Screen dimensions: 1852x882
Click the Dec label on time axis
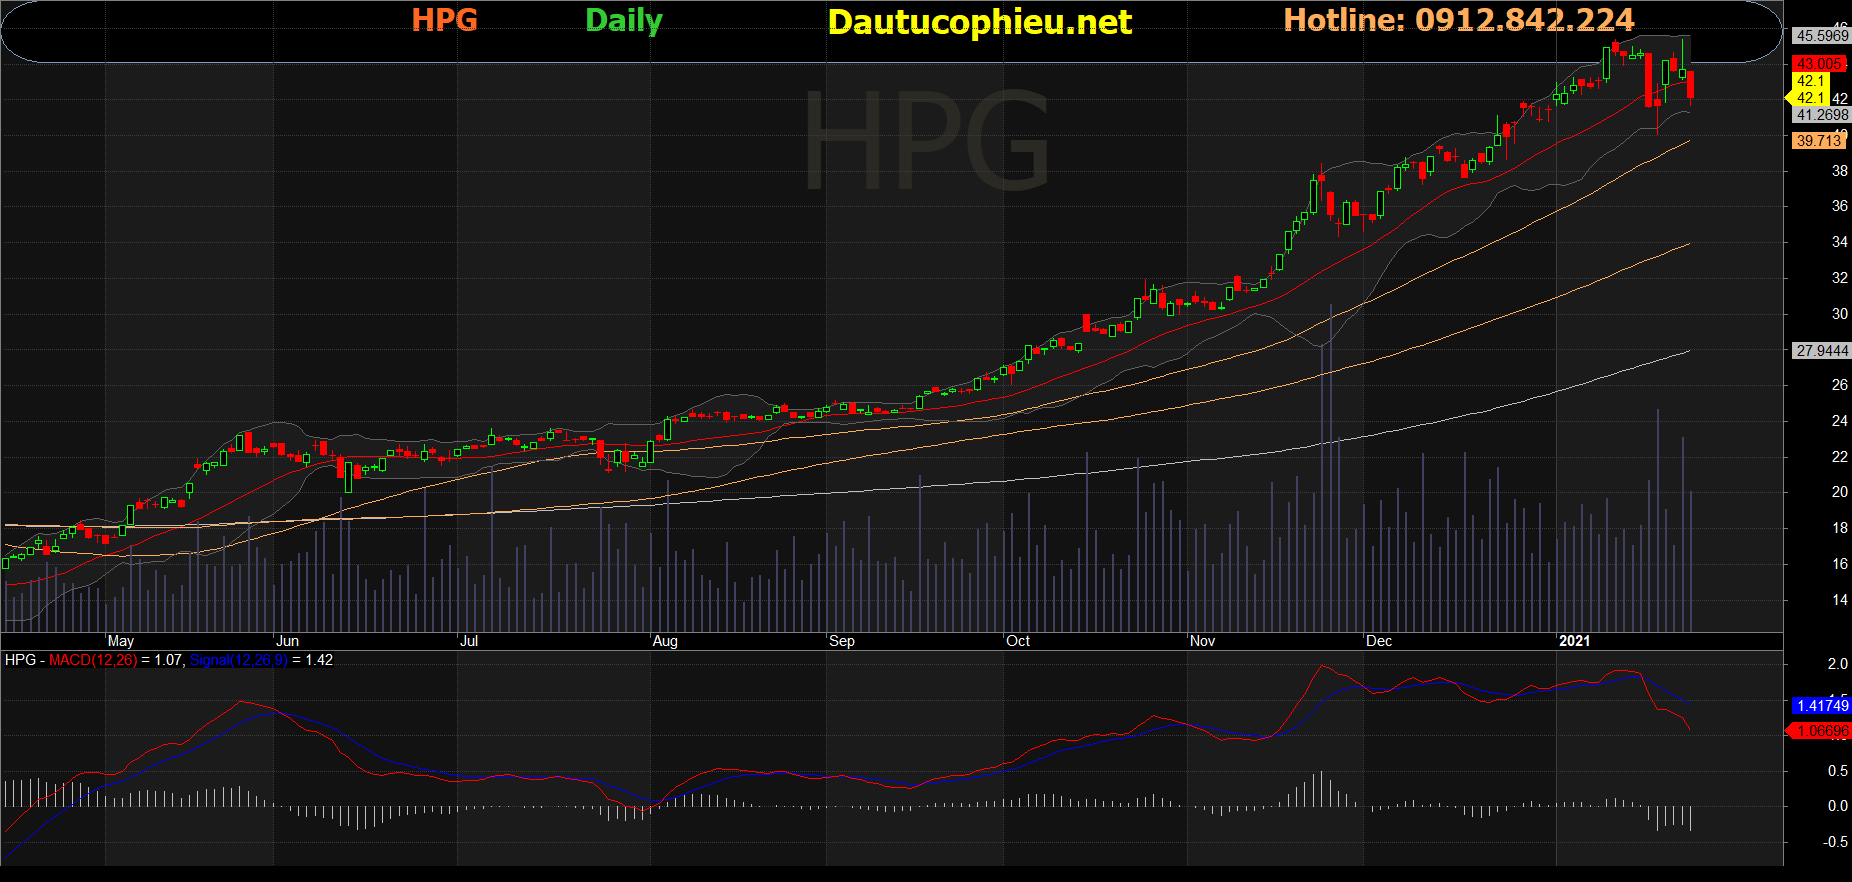[x=1379, y=641]
